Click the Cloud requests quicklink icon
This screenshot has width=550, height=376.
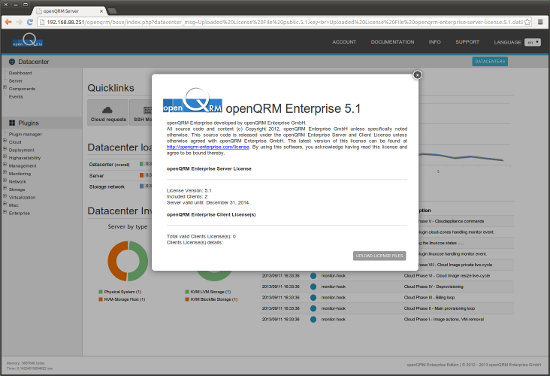click(x=107, y=110)
